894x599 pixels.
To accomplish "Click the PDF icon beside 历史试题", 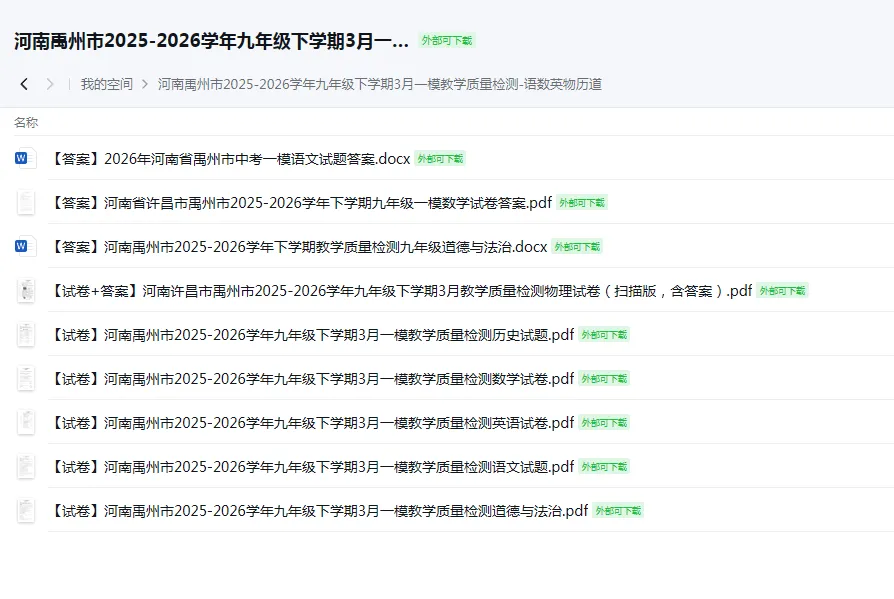I will tap(24, 334).
